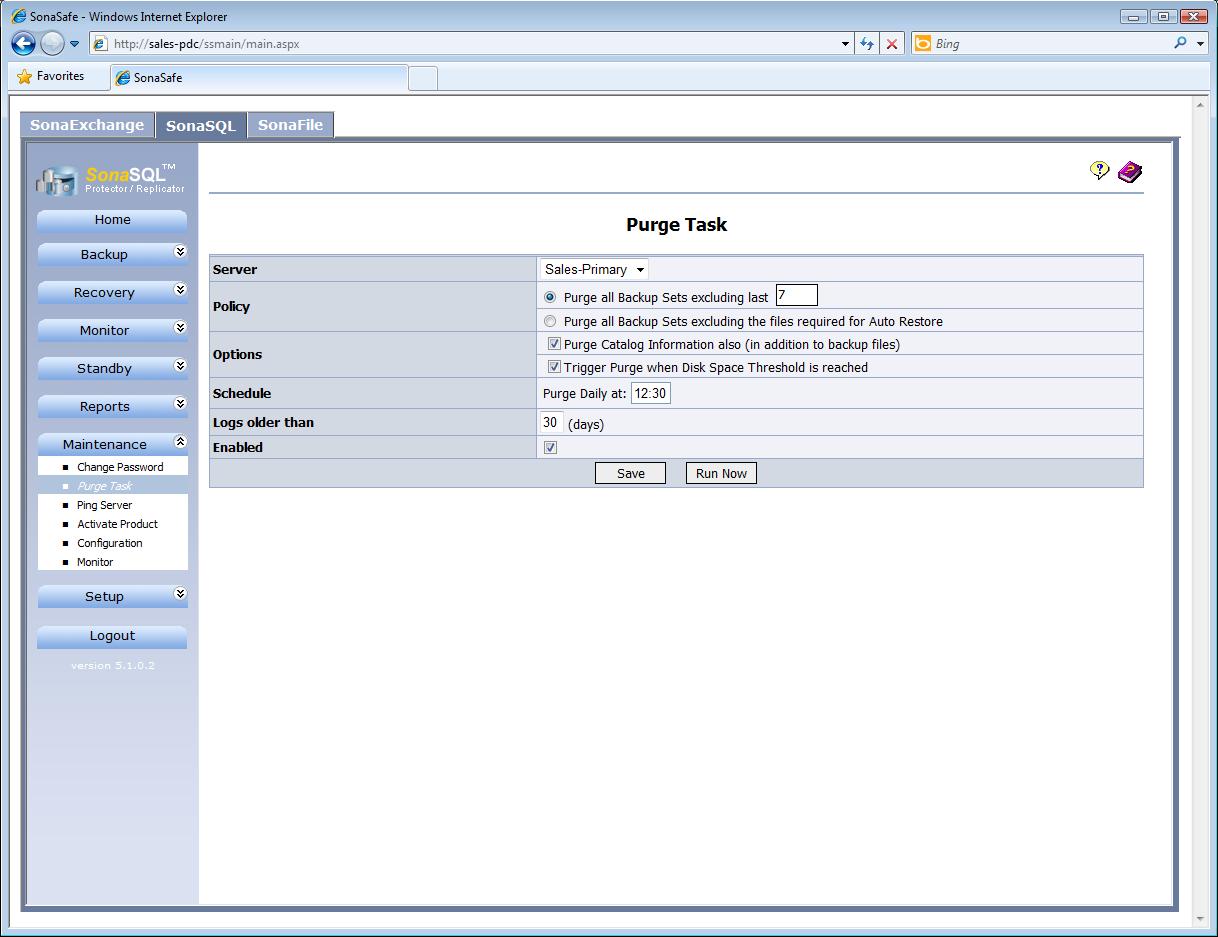
Task: Uncheck Purge Catalog Information also checkbox
Action: pos(554,344)
